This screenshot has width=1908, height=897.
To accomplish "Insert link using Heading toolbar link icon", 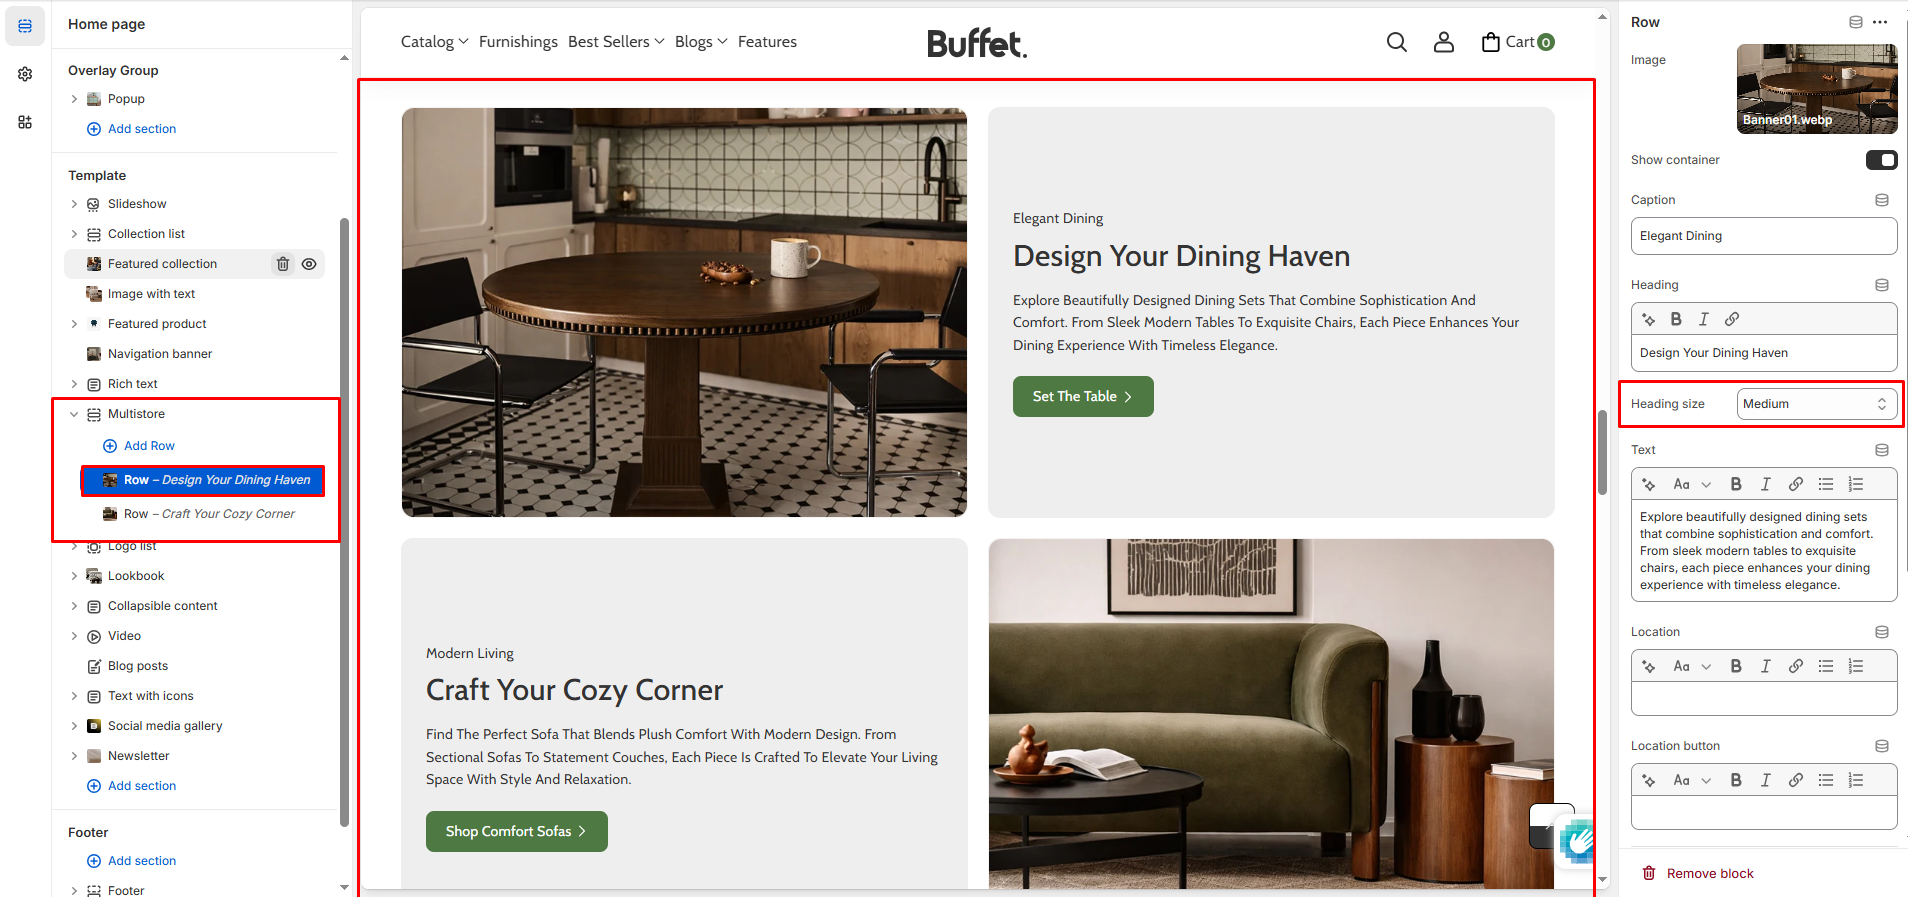I will click(x=1732, y=319).
